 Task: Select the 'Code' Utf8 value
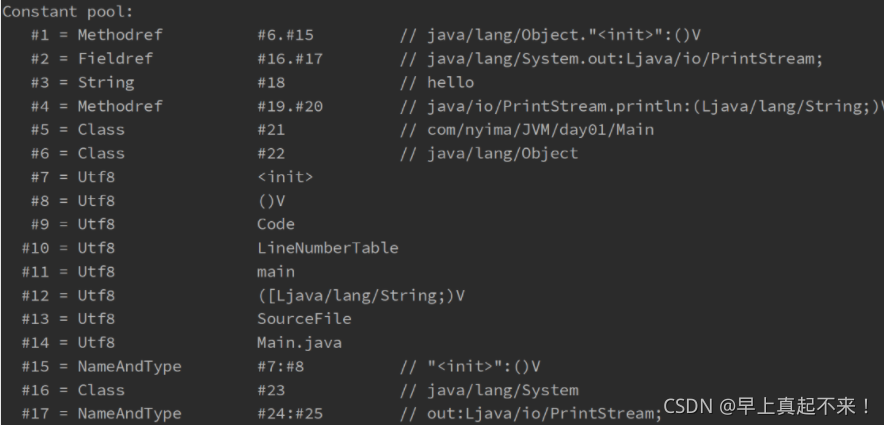point(276,224)
